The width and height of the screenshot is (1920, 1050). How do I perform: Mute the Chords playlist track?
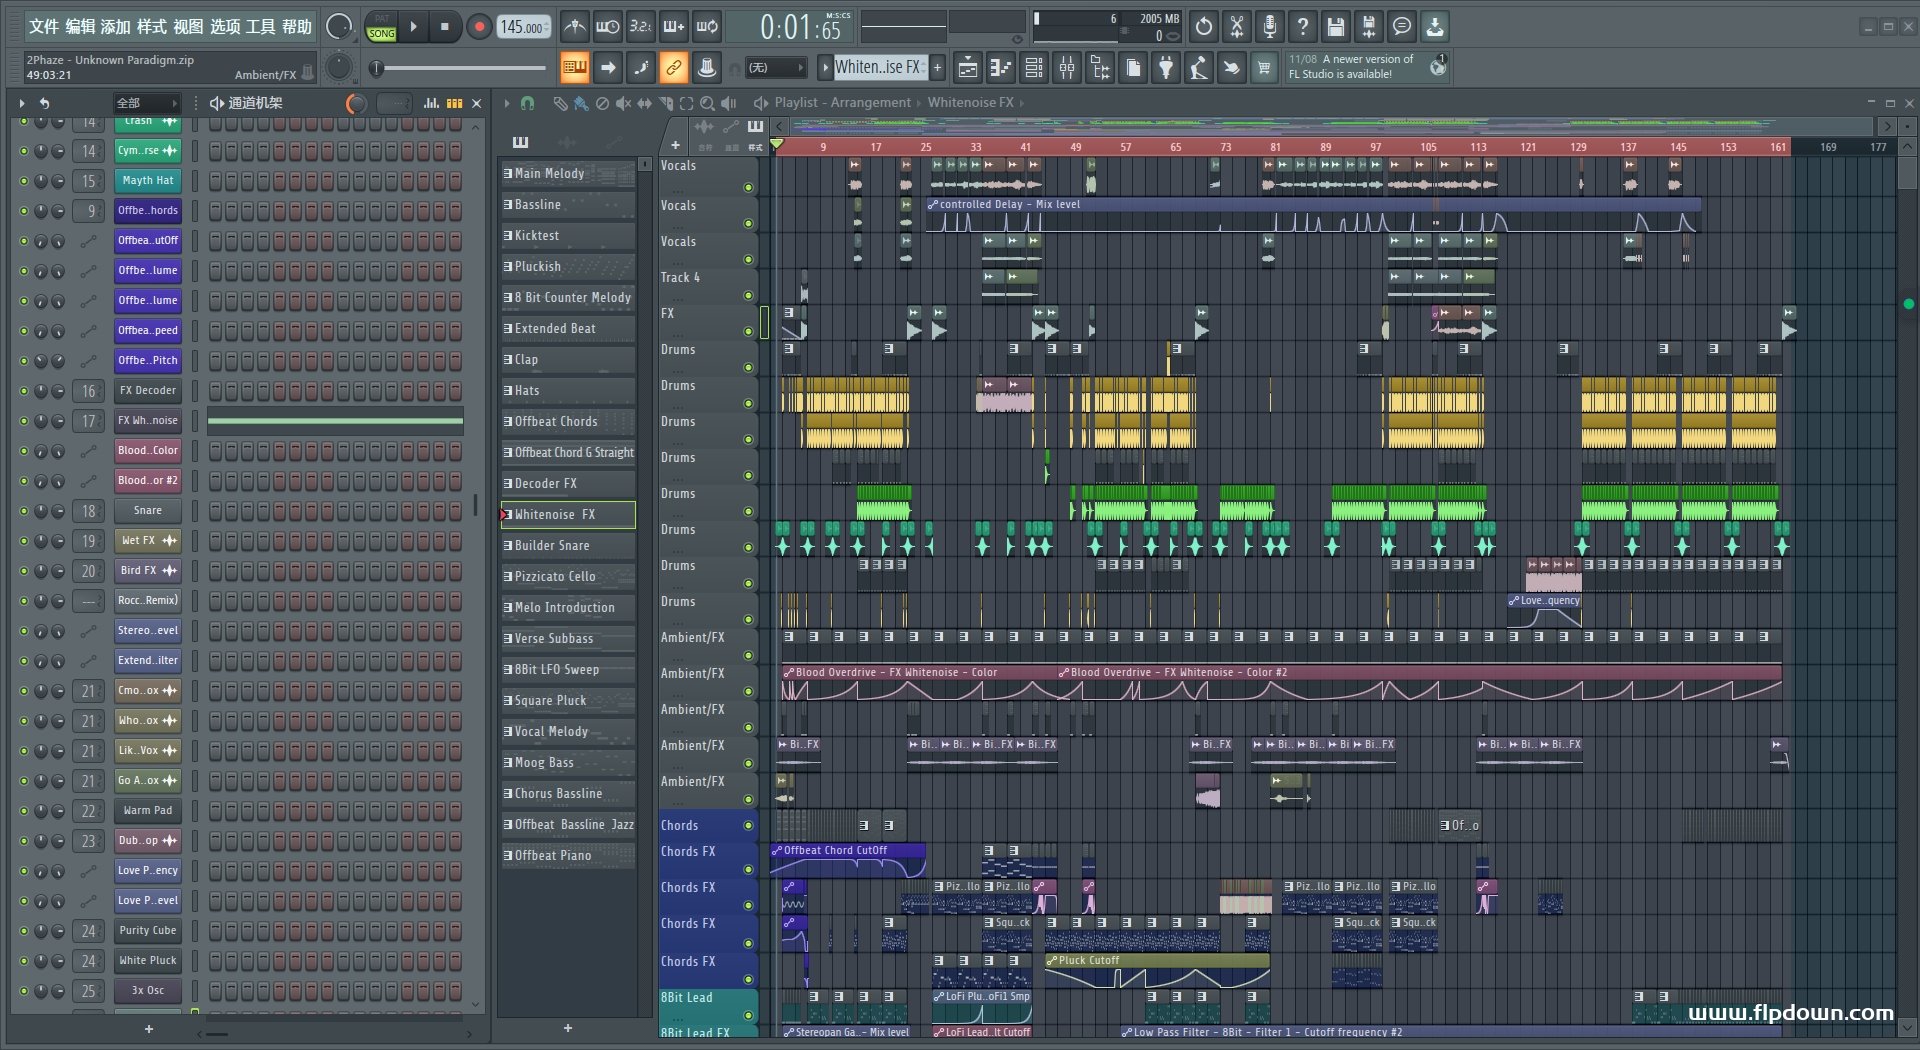click(748, 825)
